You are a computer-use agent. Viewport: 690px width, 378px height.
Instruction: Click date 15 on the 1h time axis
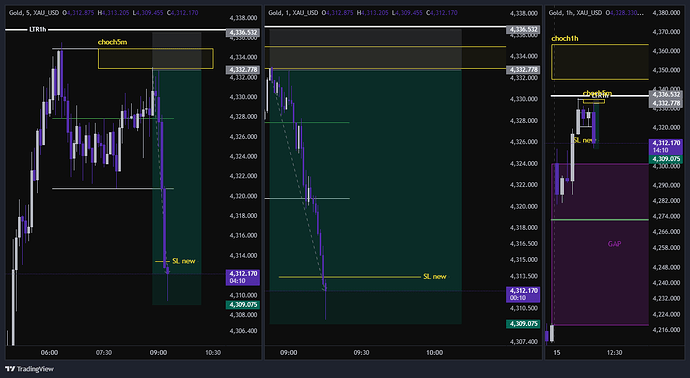[x=557, y=352]
